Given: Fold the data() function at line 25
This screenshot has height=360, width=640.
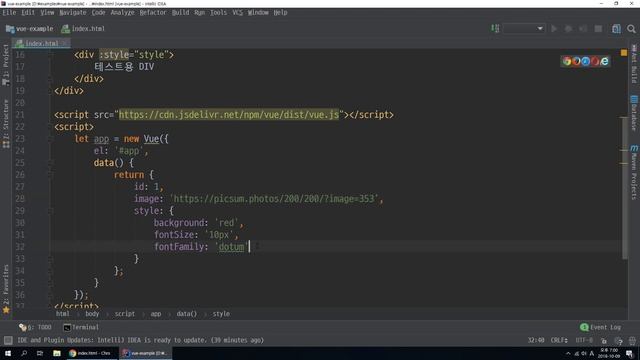Looking at the screenshot, I should pos(51,163).
